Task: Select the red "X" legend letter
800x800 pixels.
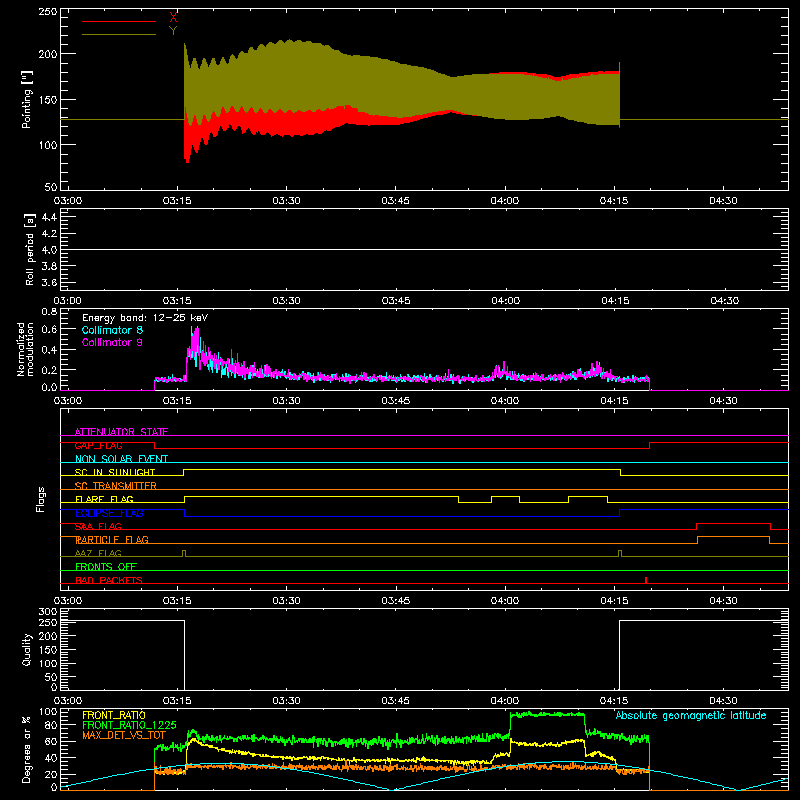Action: point(173,18)
